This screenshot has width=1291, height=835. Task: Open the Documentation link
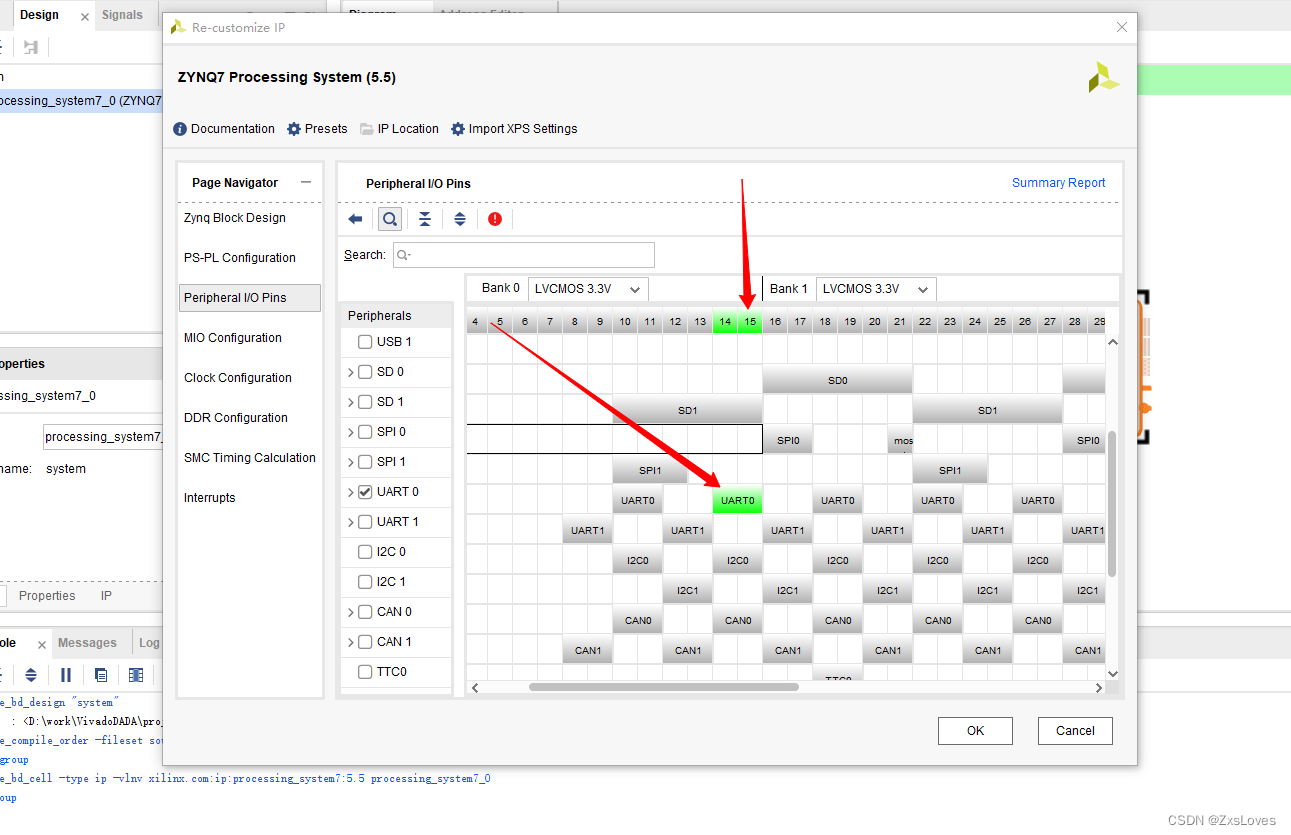pyautogui.click(x=224, y=129)
